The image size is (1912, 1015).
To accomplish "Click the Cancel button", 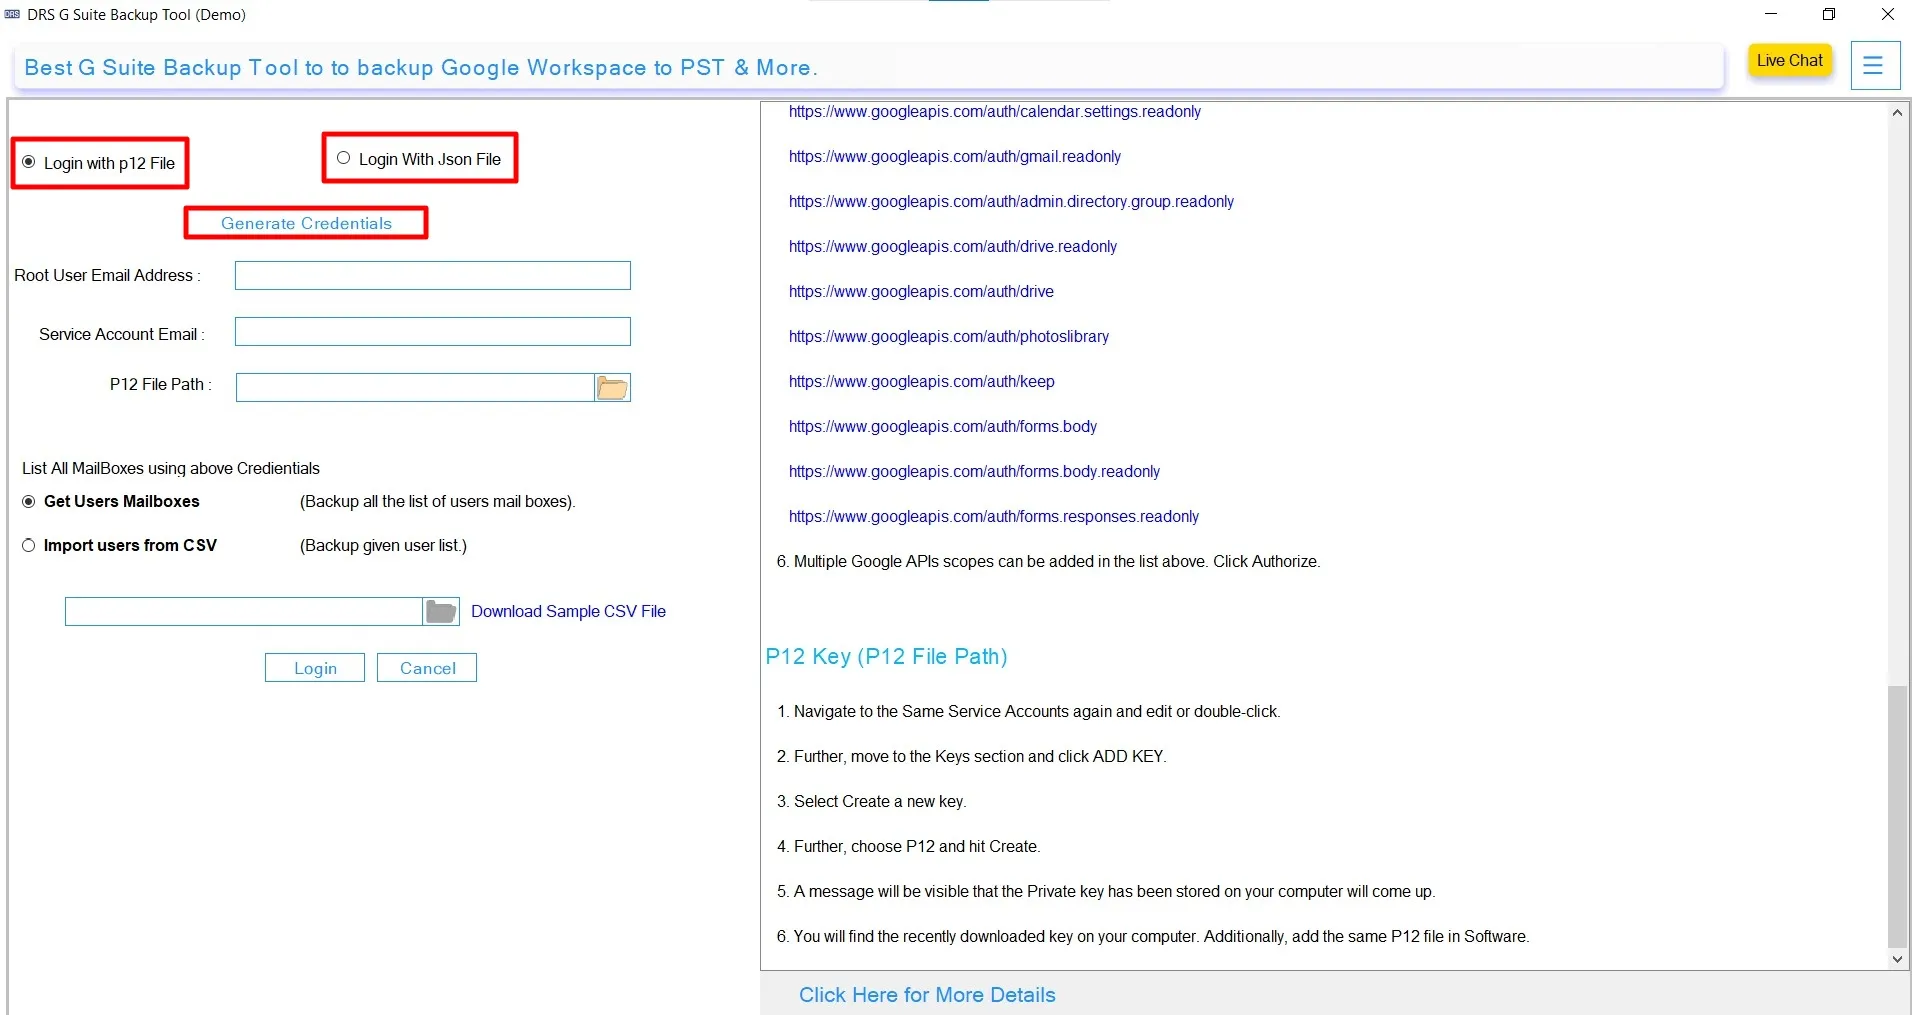I will coord(427,668).
